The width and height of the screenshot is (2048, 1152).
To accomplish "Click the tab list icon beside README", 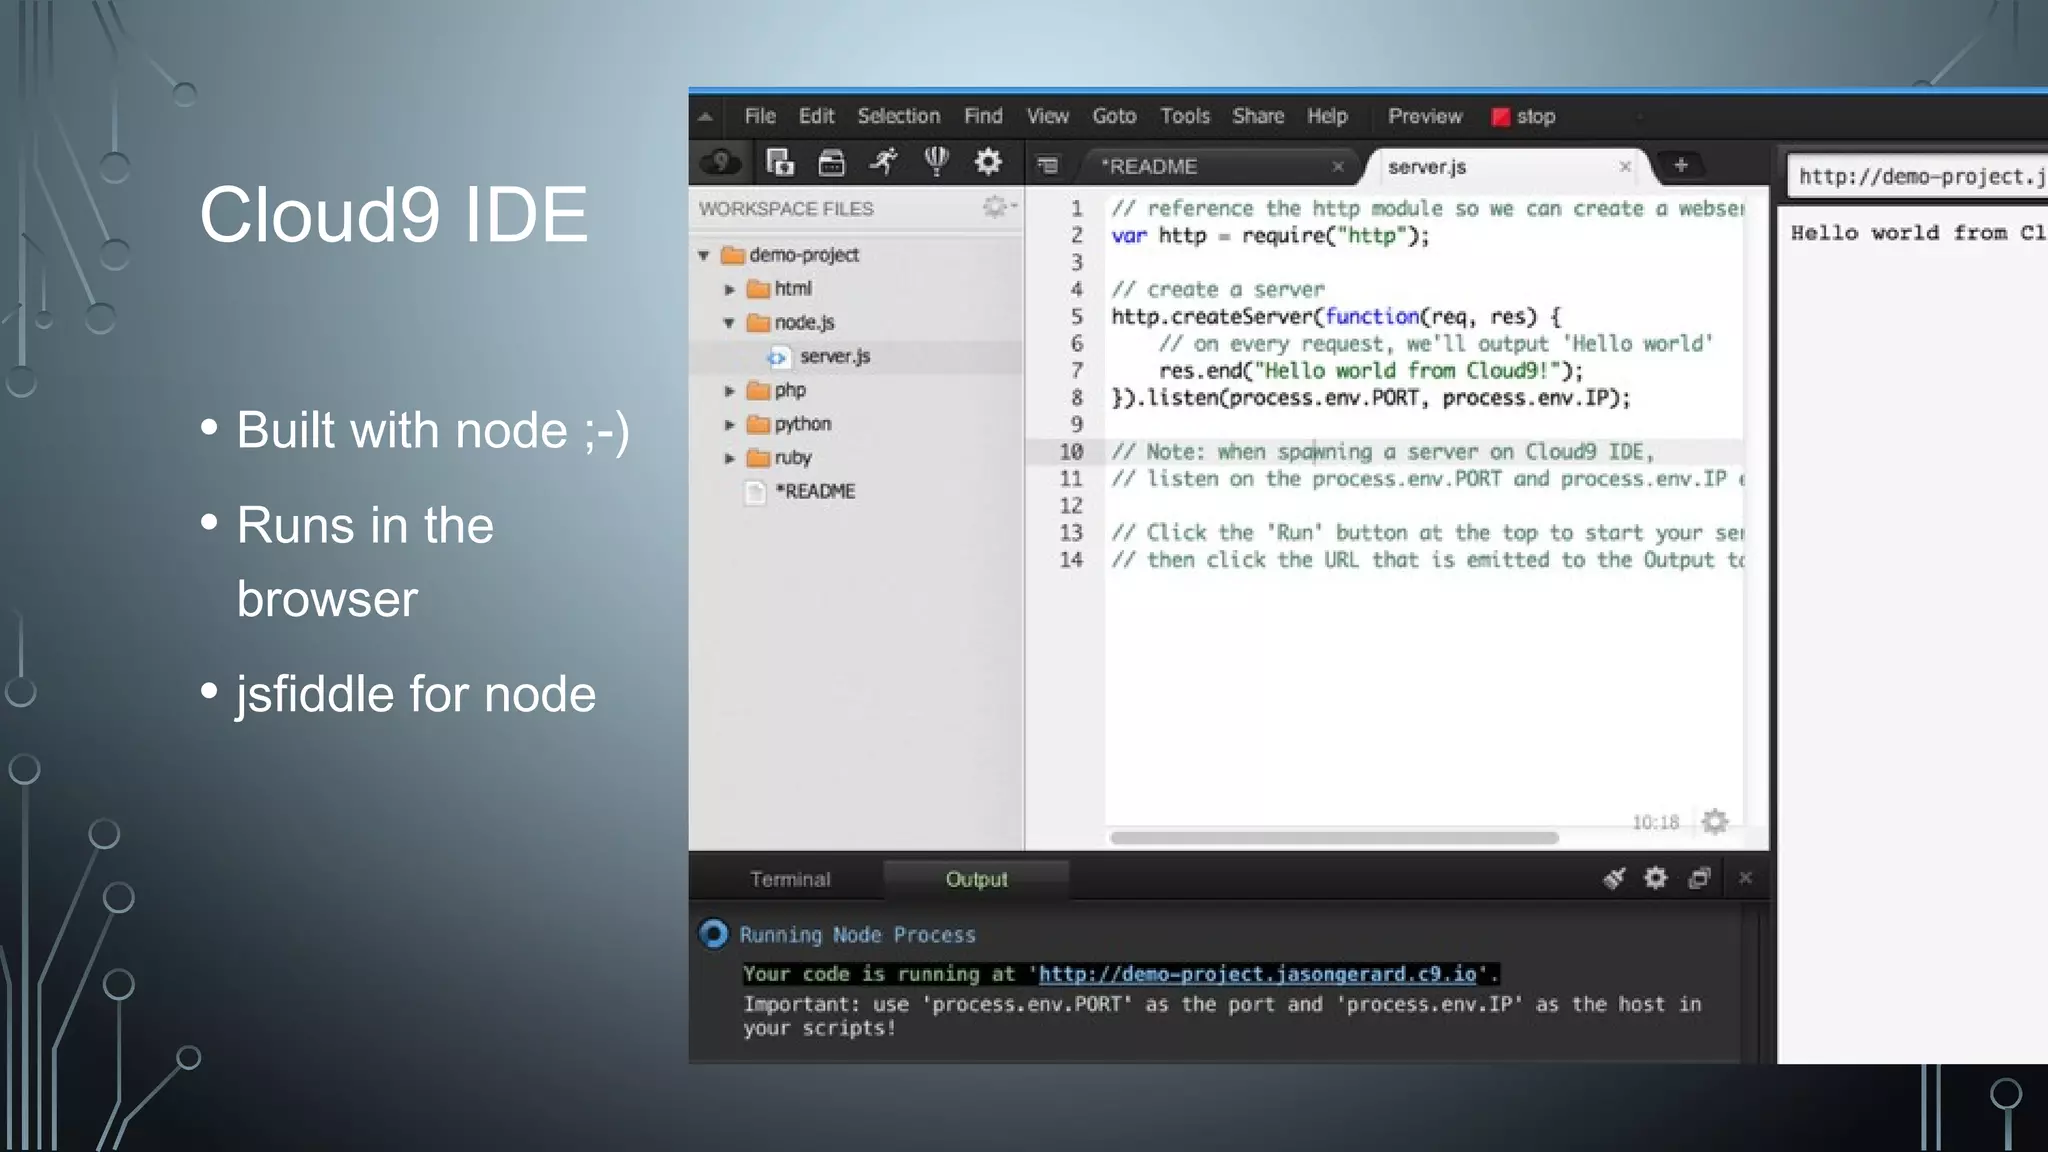I will click(x=1047, y=165).
